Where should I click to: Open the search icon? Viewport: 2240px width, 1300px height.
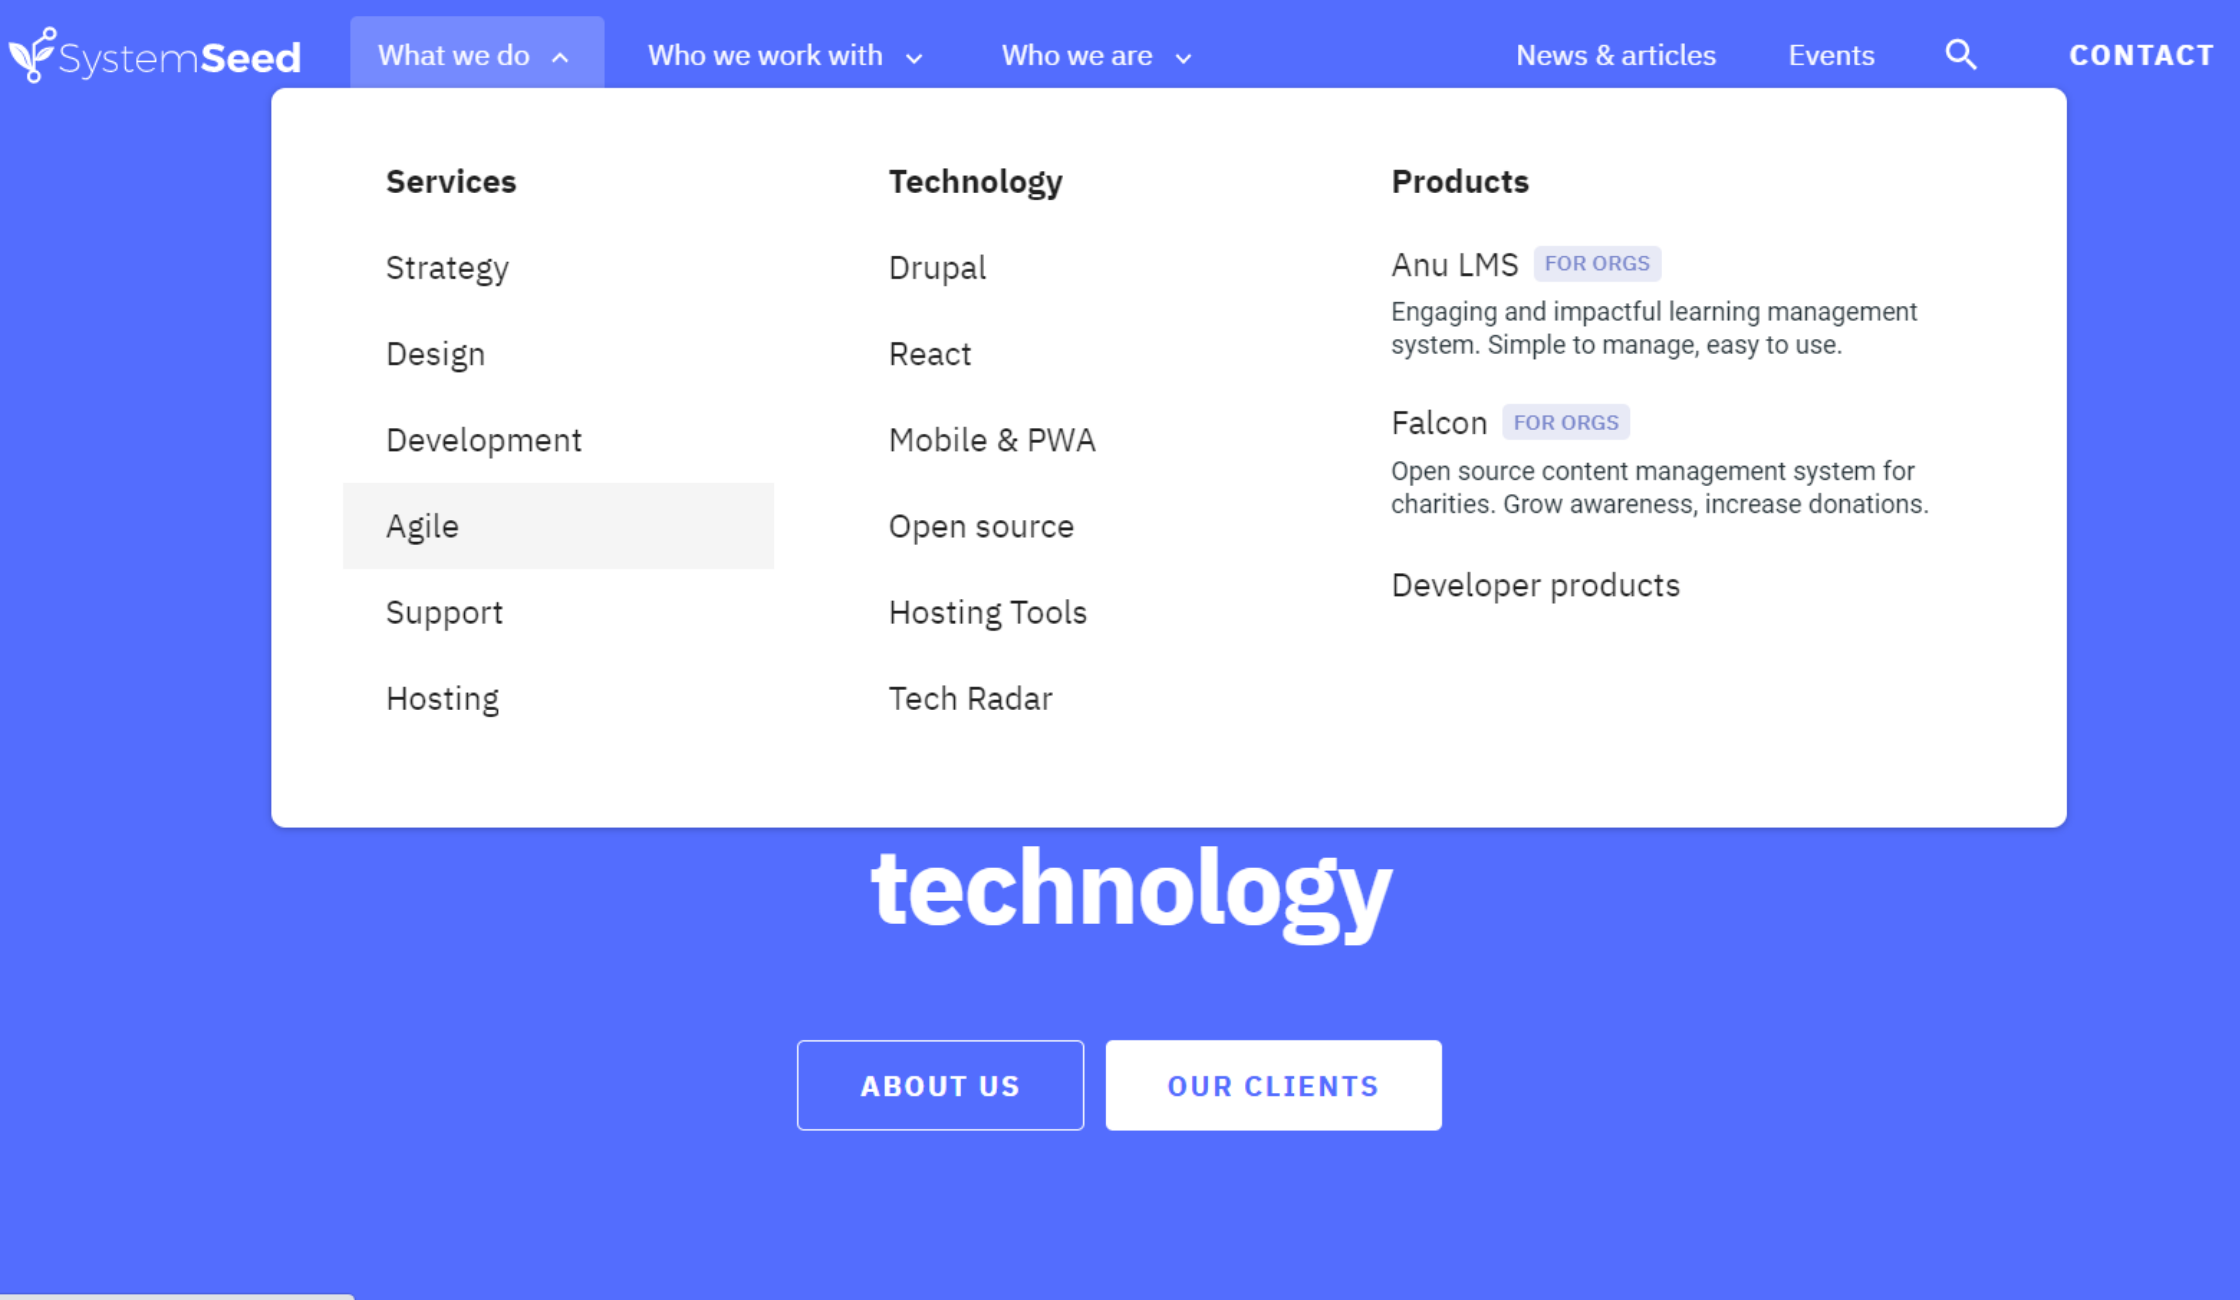(x=1962, y=54)
